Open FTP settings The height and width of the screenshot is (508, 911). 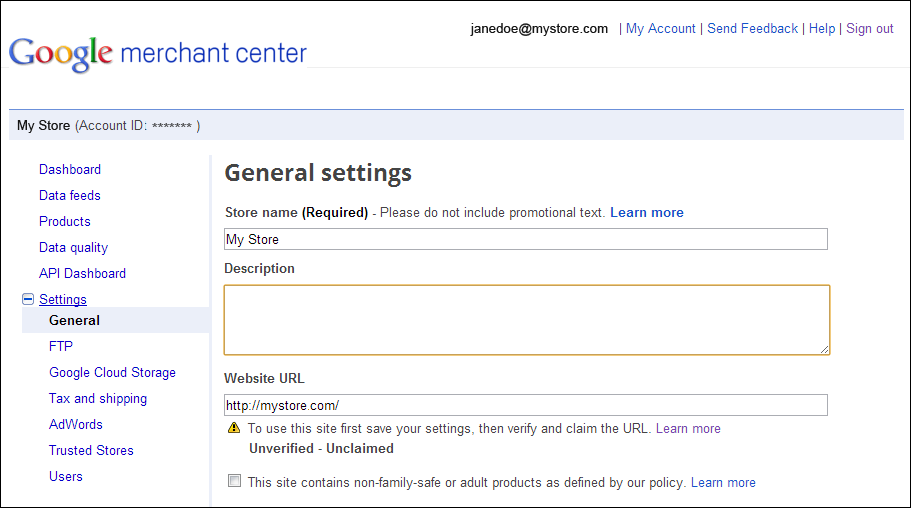60,346
